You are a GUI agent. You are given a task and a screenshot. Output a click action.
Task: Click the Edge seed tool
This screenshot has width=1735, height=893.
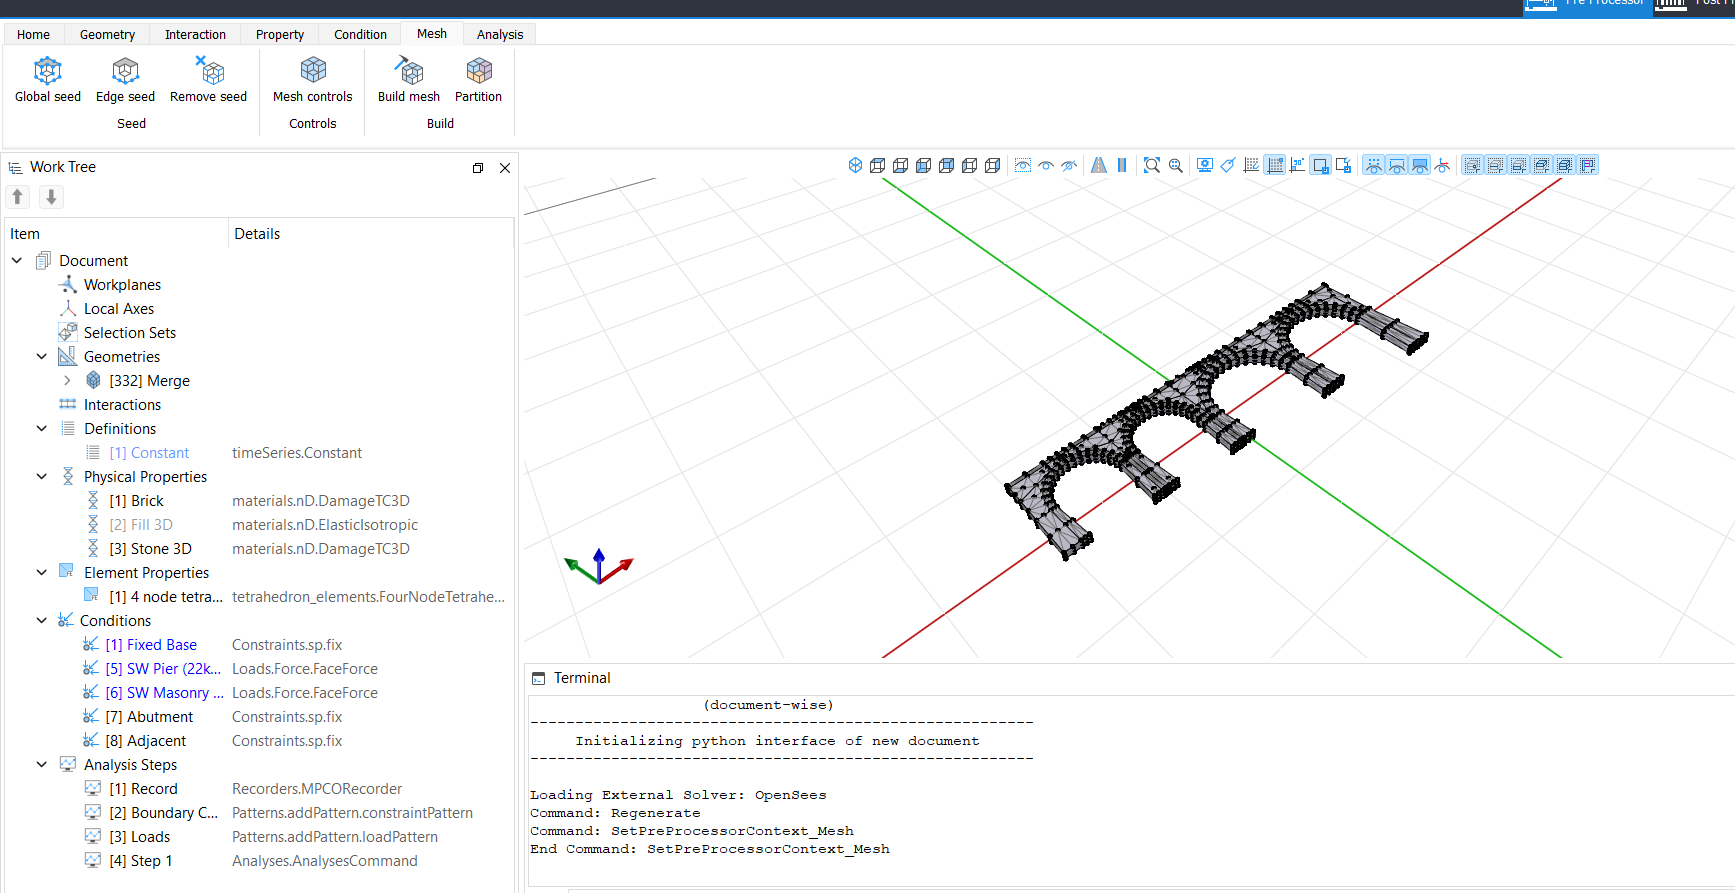point(125,80)
